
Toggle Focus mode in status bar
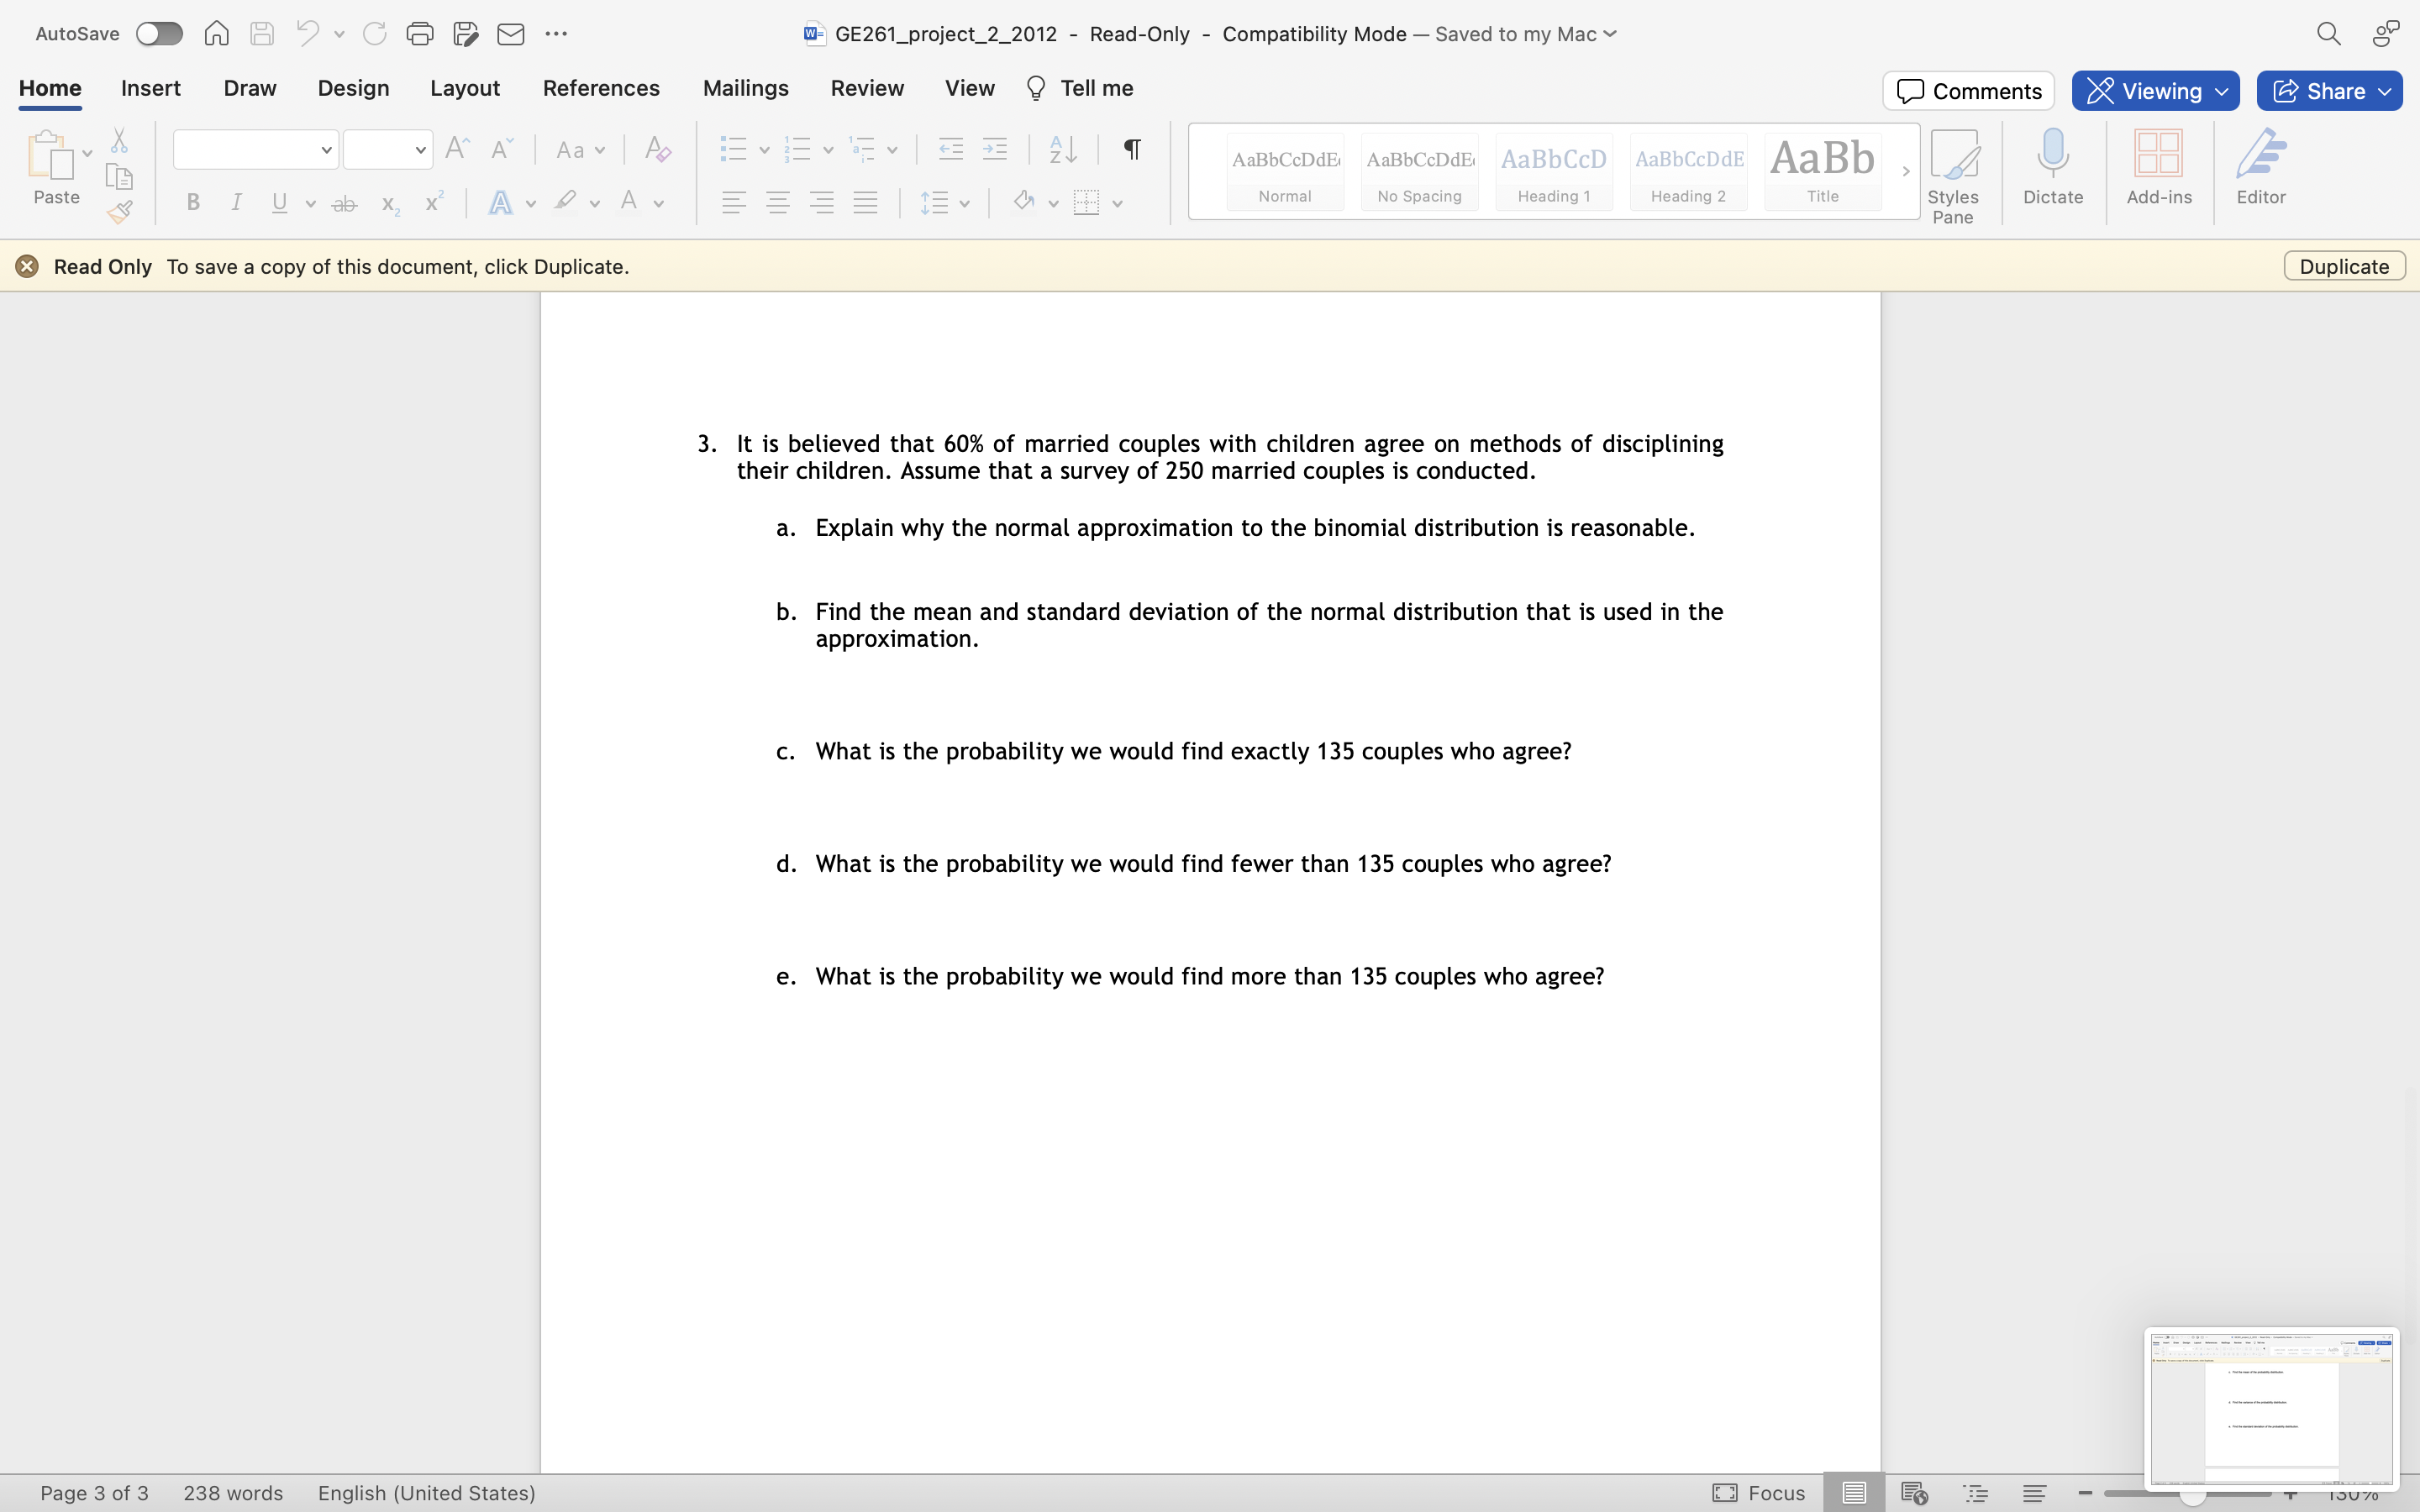tap(1758, 1493)
